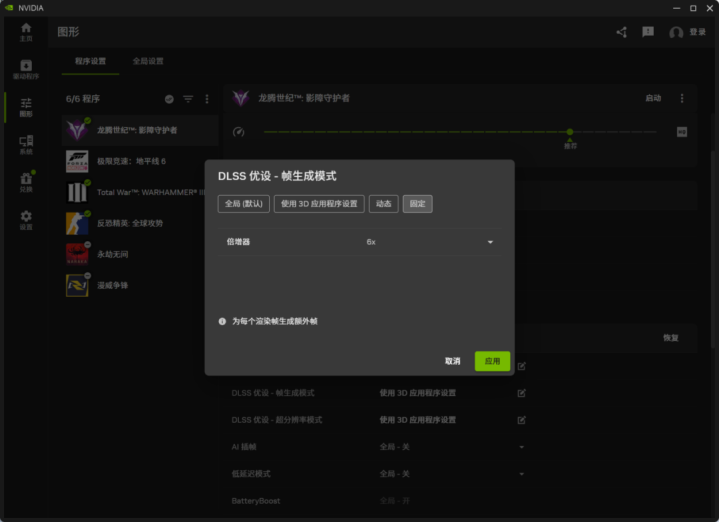Switch to the 全局设置 tab
Image resolution: width=719 pixels, height=522 pixels.
(x=148, y=61)
